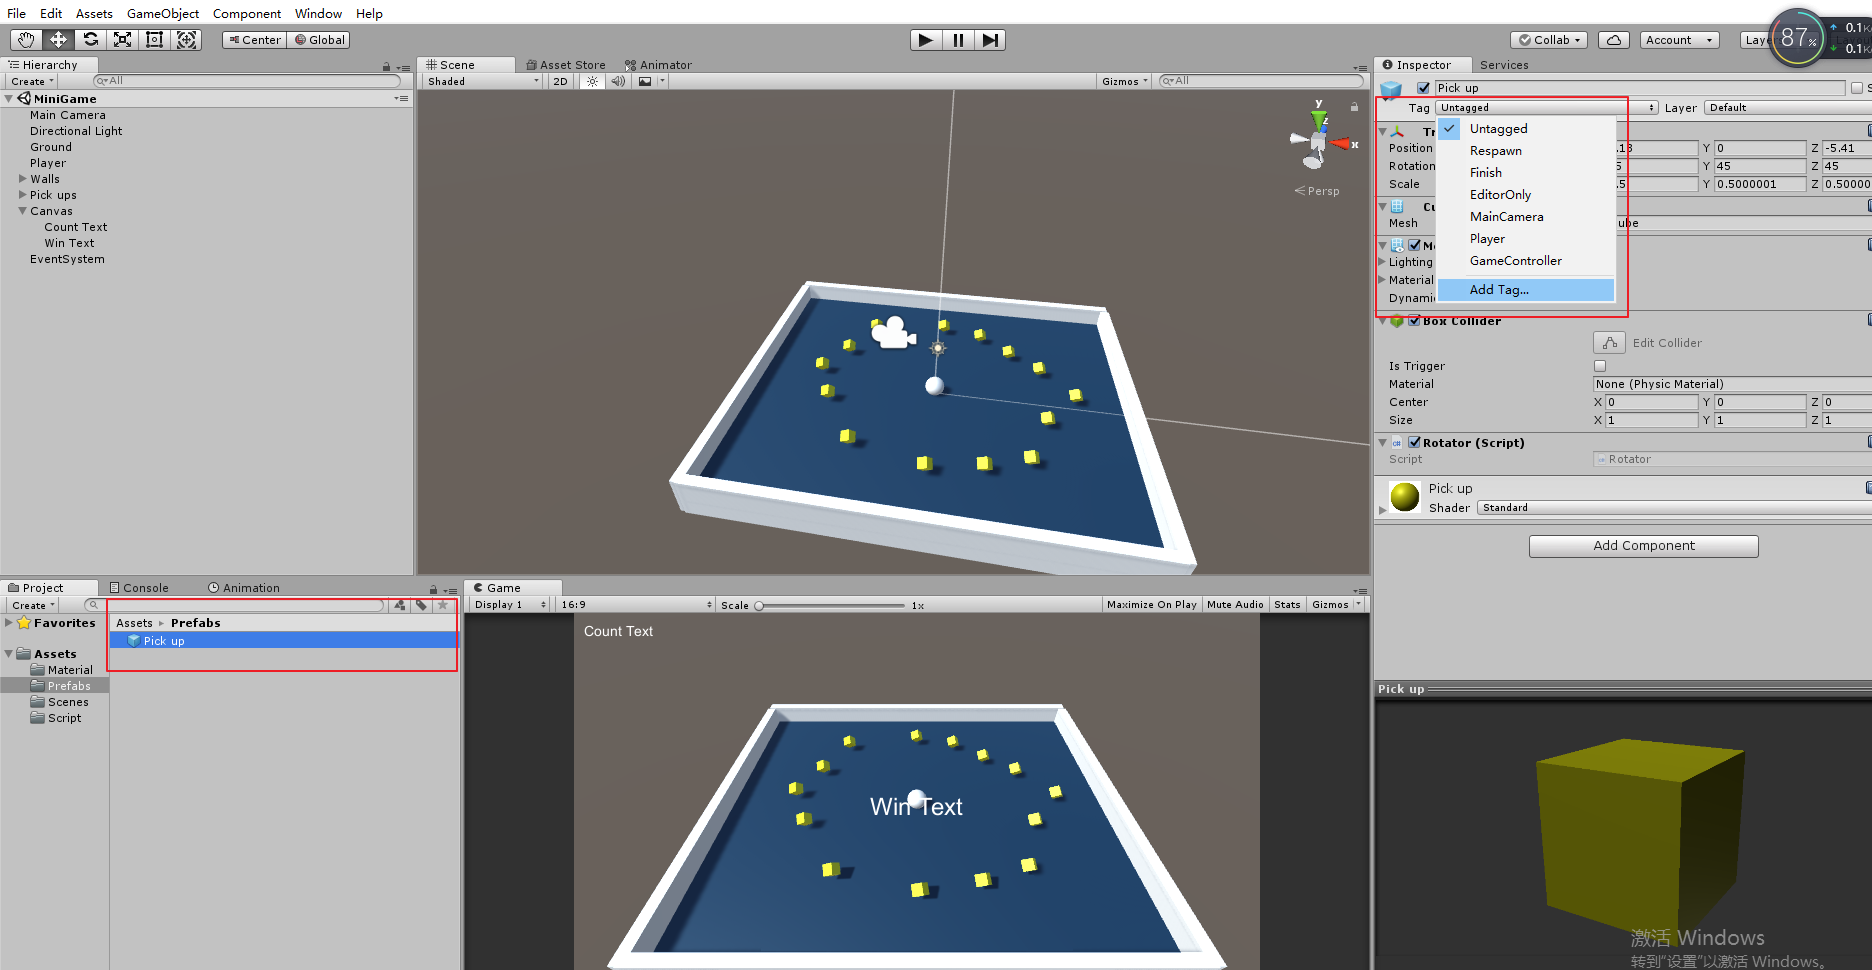Viewport: 1872px width, 970px height.
Task: Select EventSystem in Hierarchy
Action: point(67,259)
